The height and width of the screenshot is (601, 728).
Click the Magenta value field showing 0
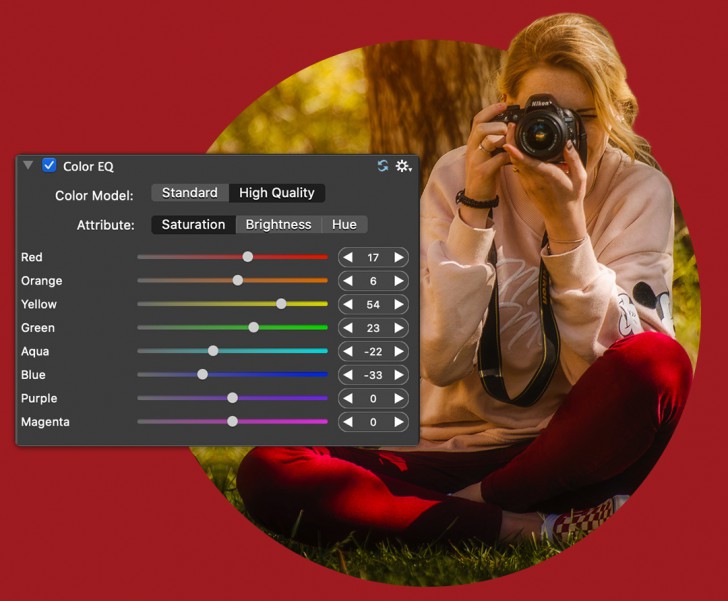click(373, 422)
